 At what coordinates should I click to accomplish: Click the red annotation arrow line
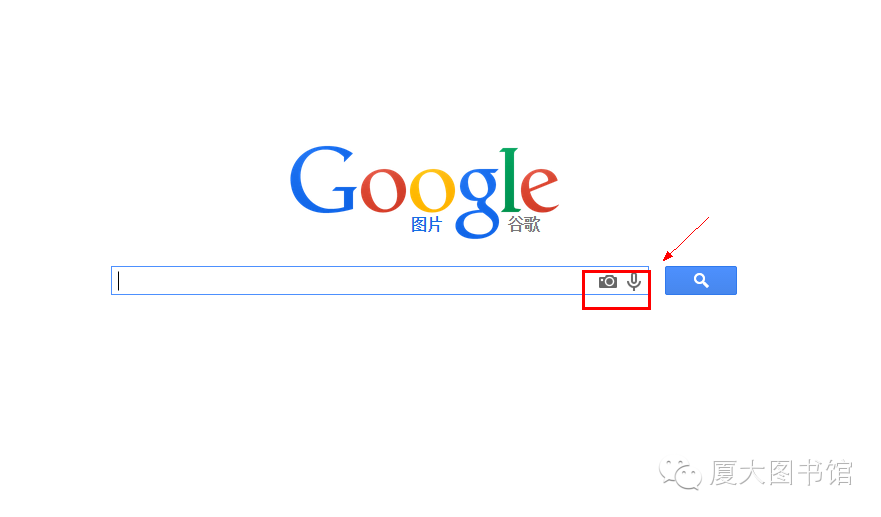pyautogui.click(x=689, y=236)
